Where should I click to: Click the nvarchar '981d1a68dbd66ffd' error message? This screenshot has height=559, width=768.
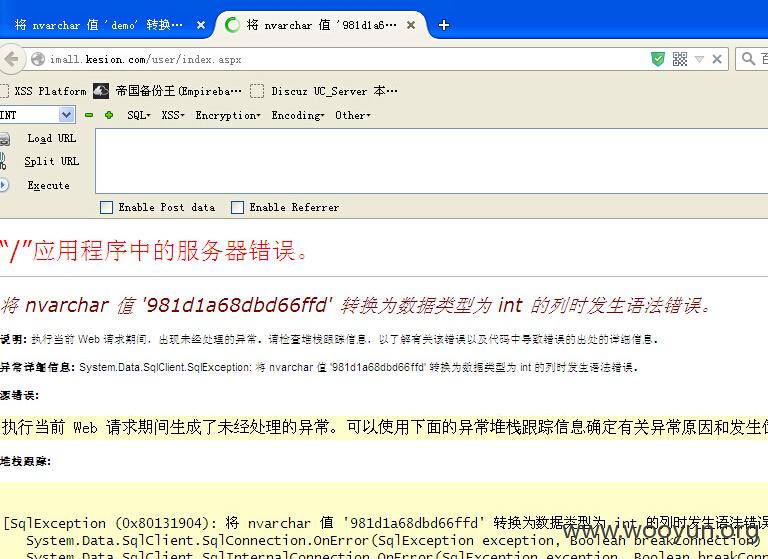355,305
